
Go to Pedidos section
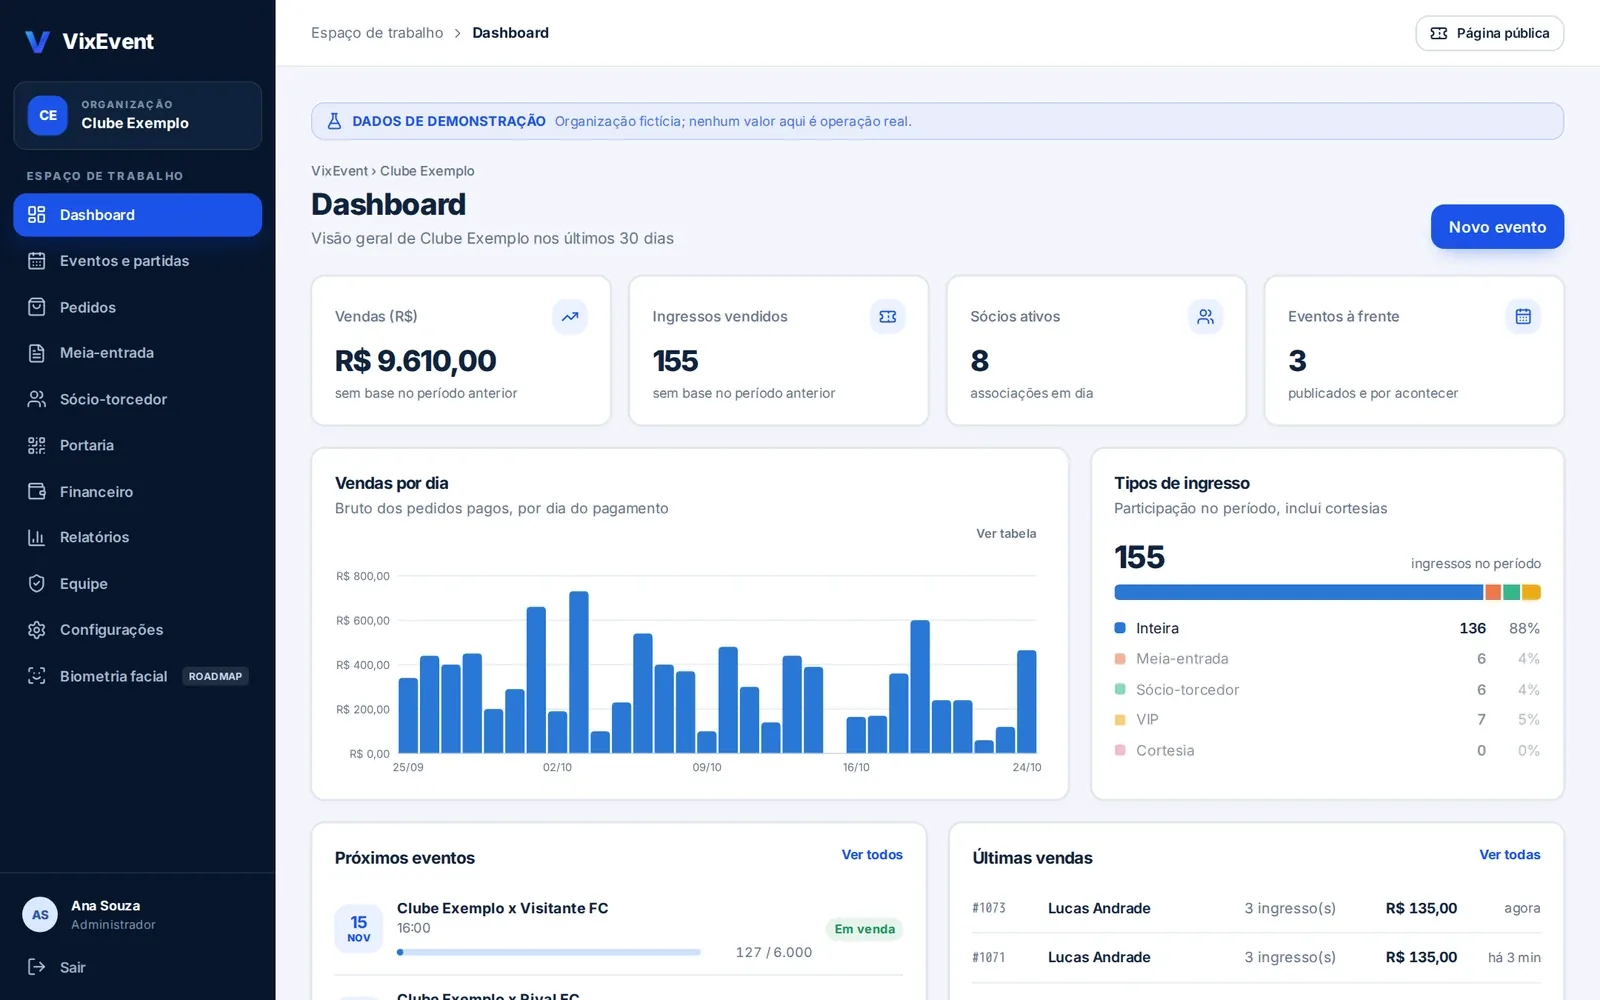138,307
